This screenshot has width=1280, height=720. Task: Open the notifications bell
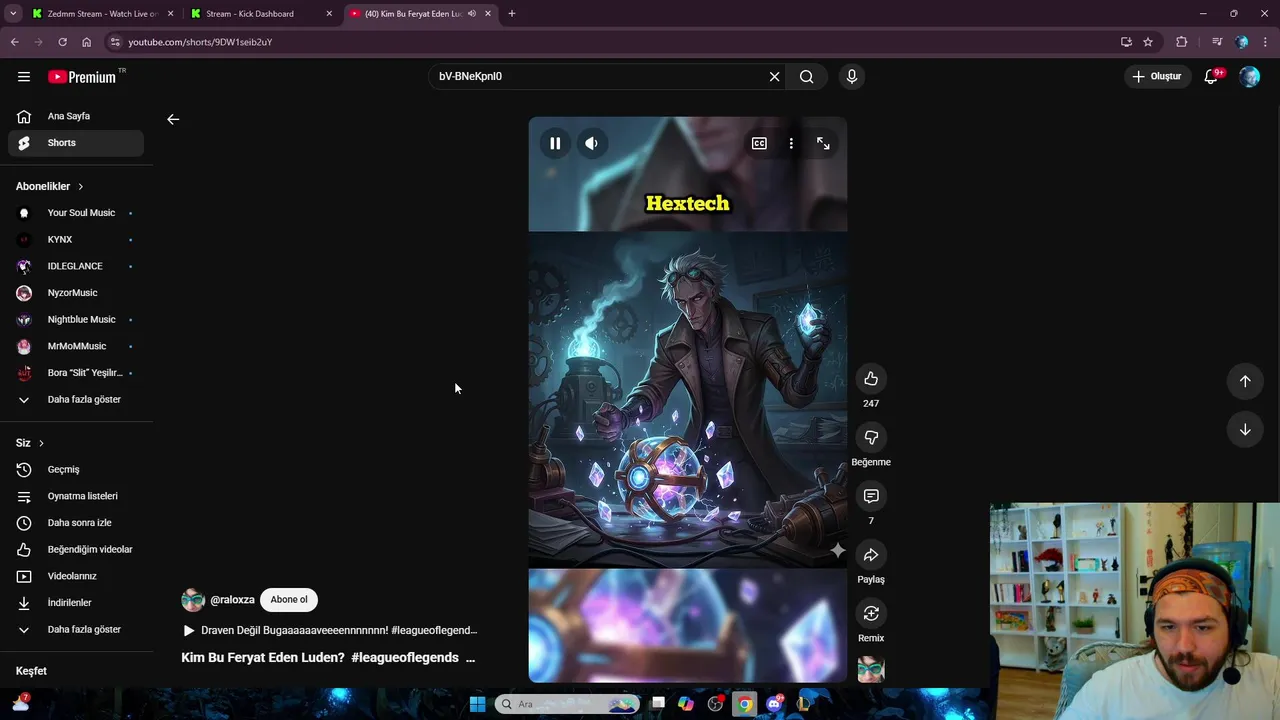(1211, 76)
